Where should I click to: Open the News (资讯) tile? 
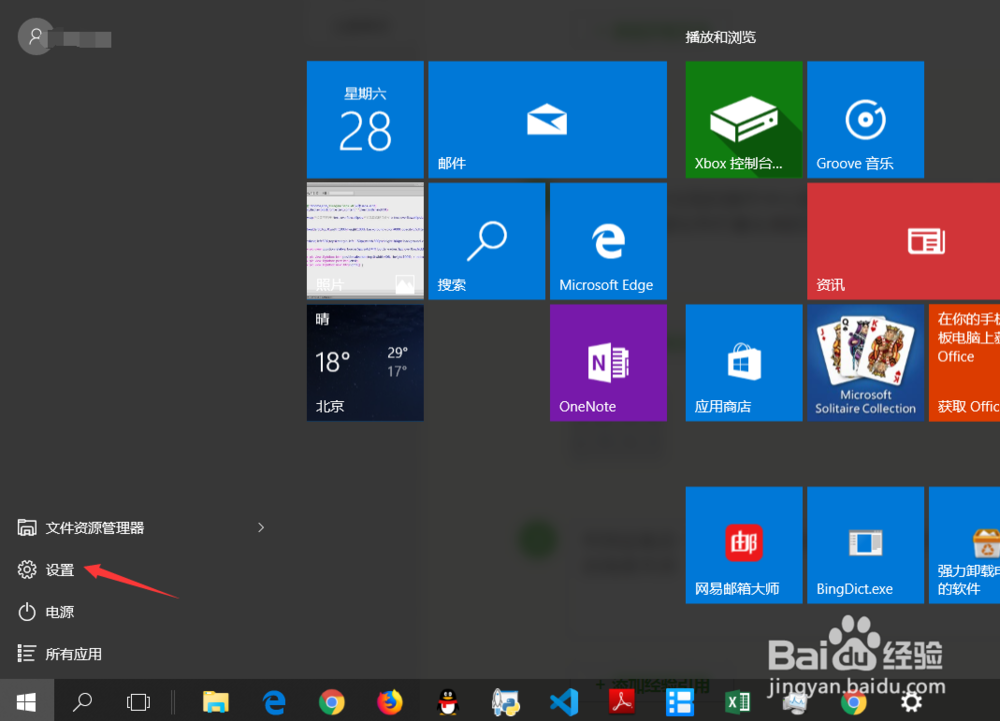904,241
